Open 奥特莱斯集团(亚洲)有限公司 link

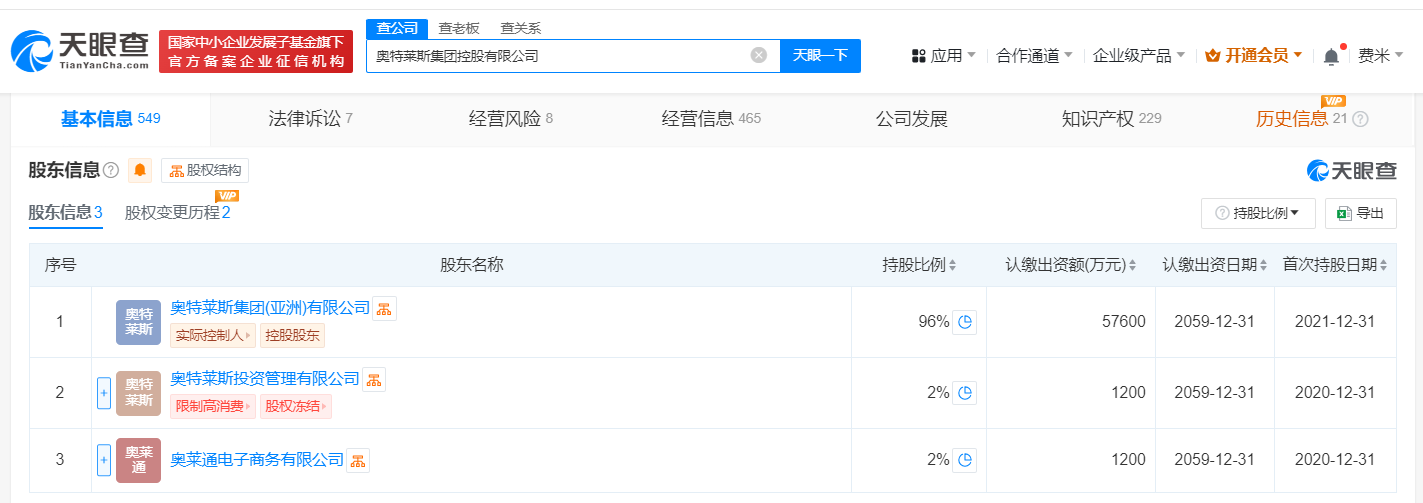270,308
